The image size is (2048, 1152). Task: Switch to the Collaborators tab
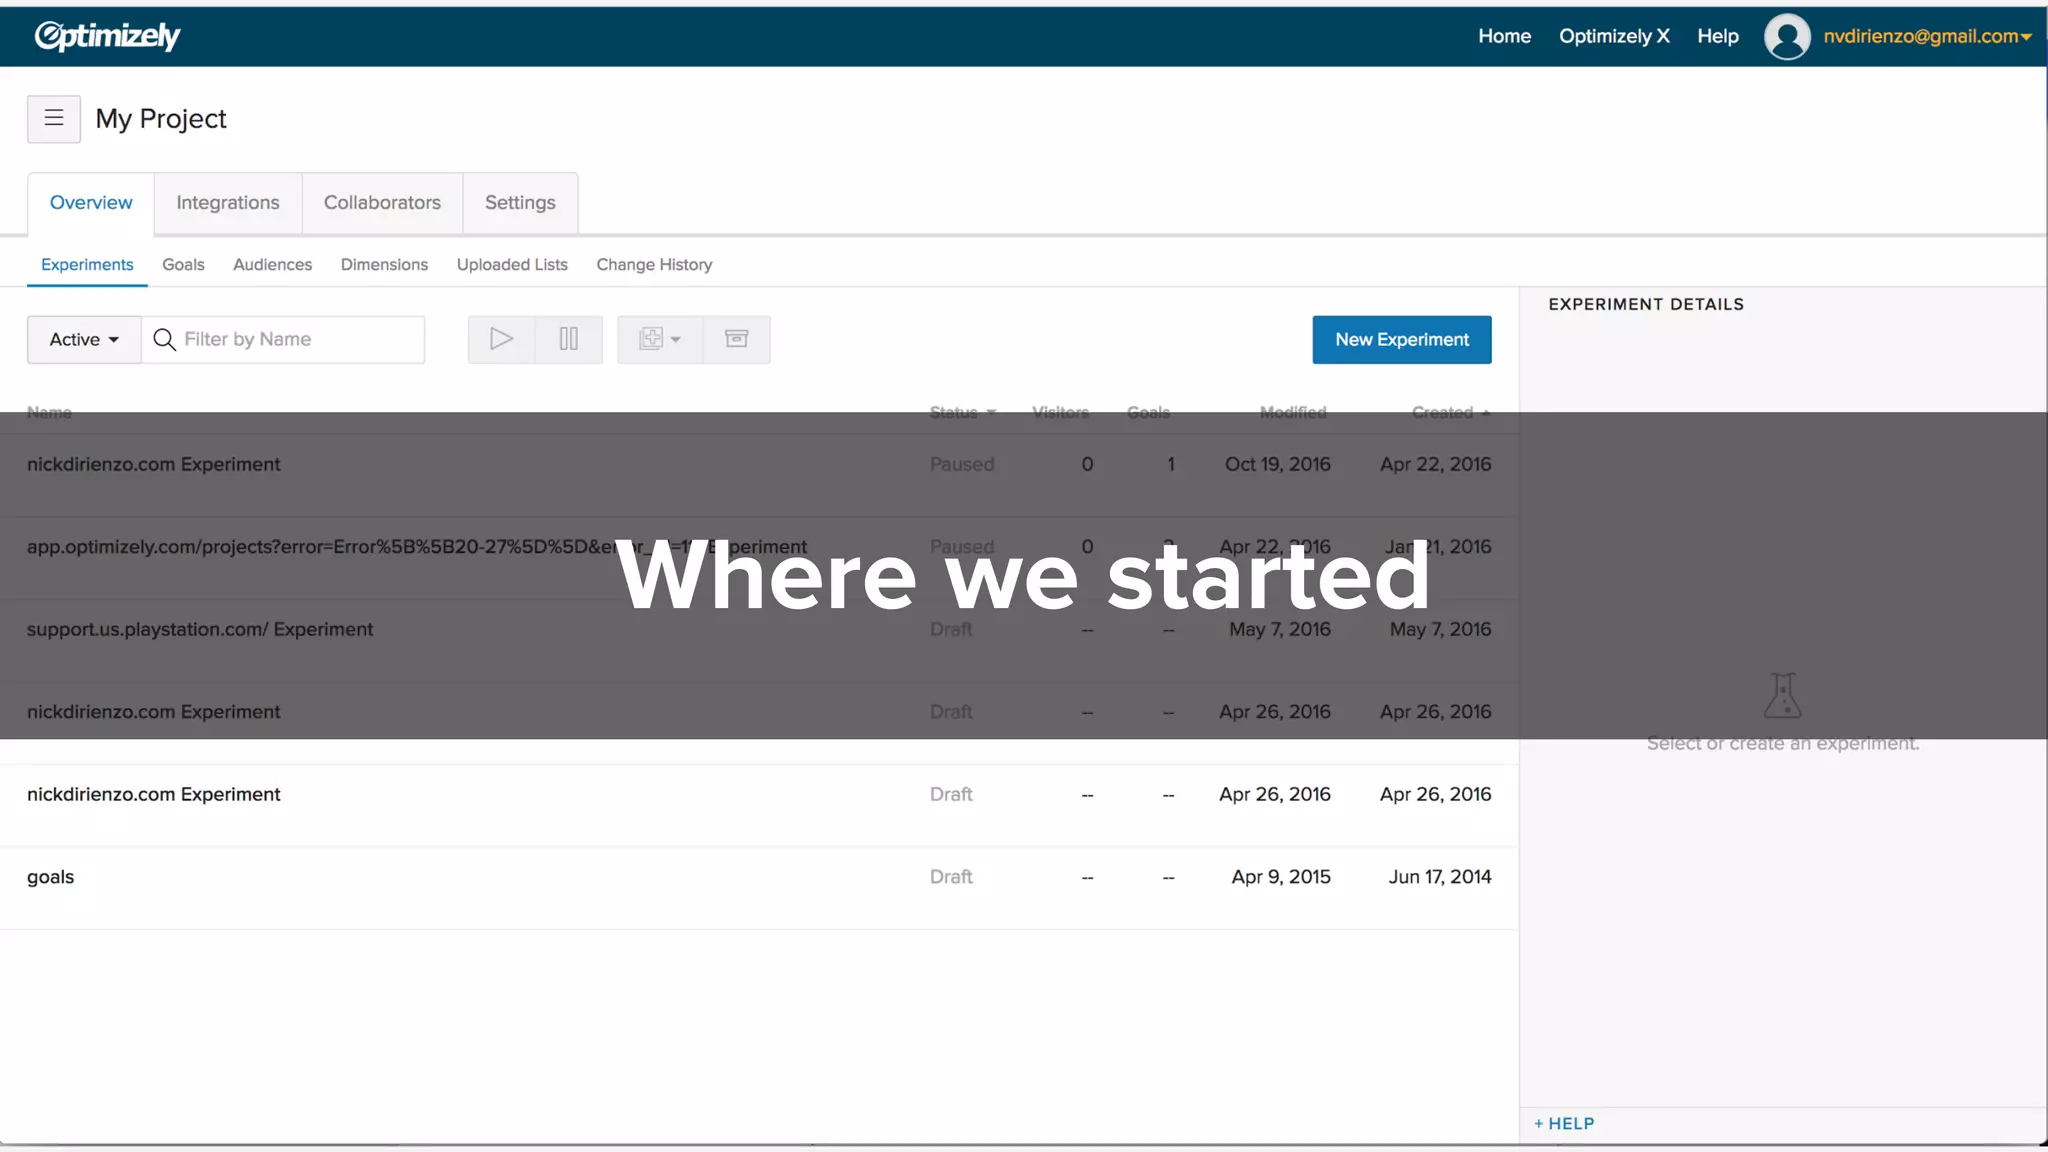[x=382, y=203]
